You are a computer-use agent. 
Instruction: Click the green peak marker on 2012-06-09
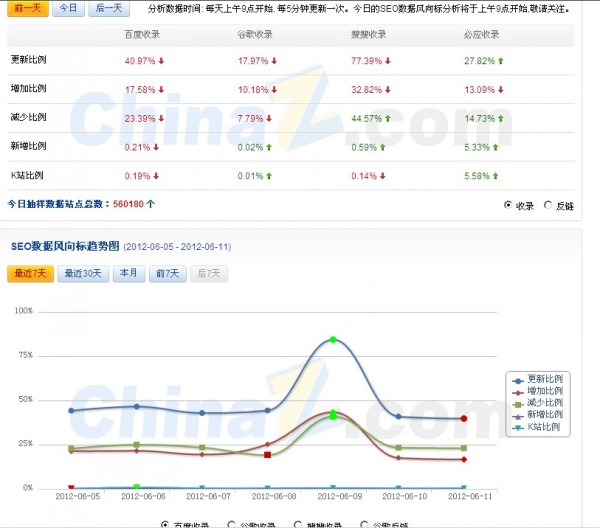333,340
